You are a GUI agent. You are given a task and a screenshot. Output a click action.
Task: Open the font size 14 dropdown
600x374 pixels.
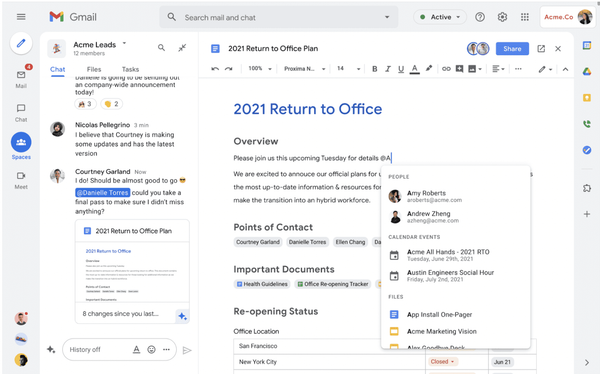[348, 69]
